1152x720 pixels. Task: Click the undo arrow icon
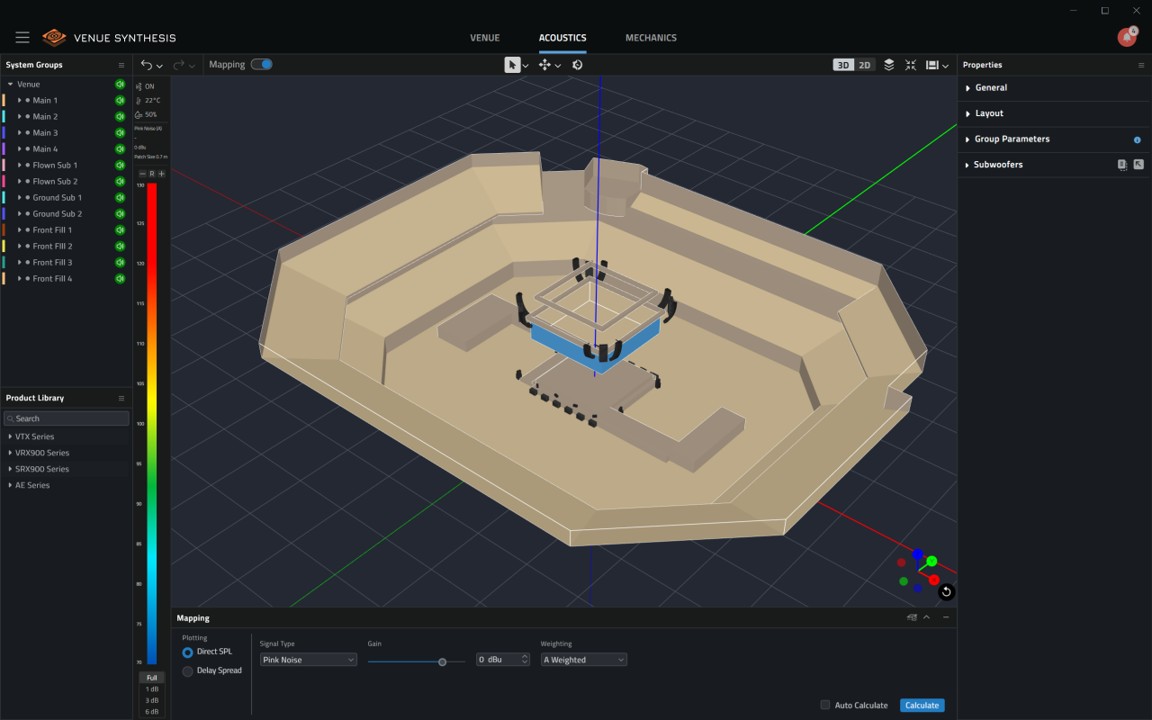click(x=146, y=65)
